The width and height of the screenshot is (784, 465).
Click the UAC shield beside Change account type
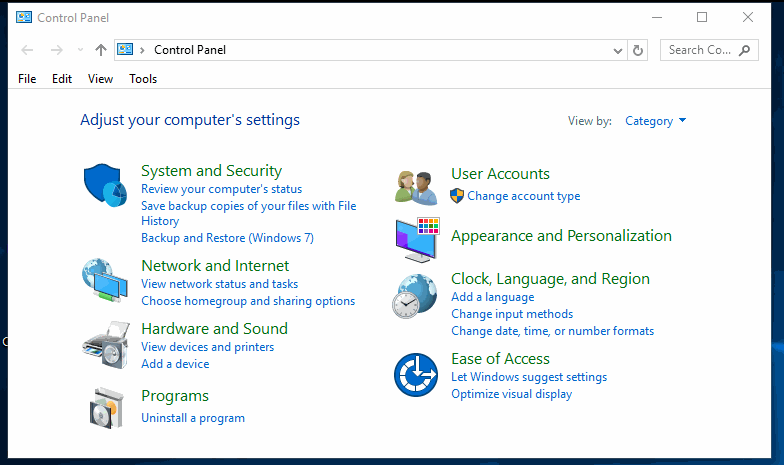coord(457,196)
